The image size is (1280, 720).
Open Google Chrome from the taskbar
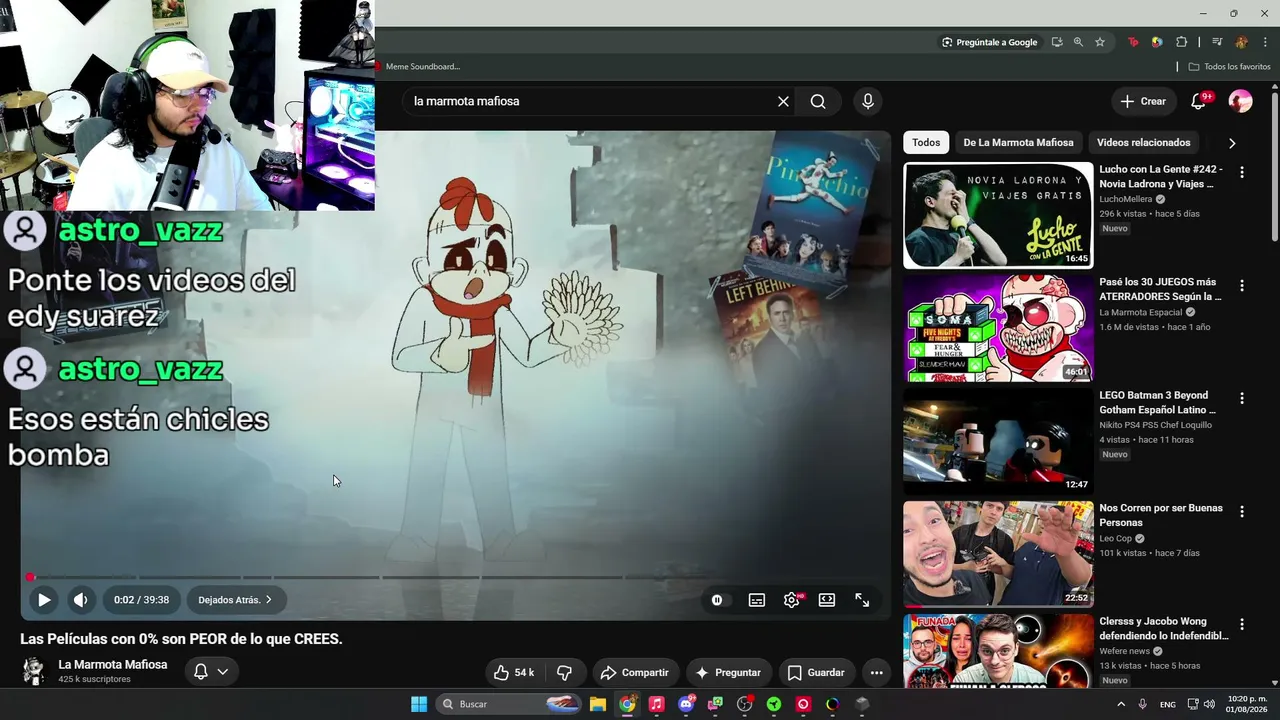point(627,704)
